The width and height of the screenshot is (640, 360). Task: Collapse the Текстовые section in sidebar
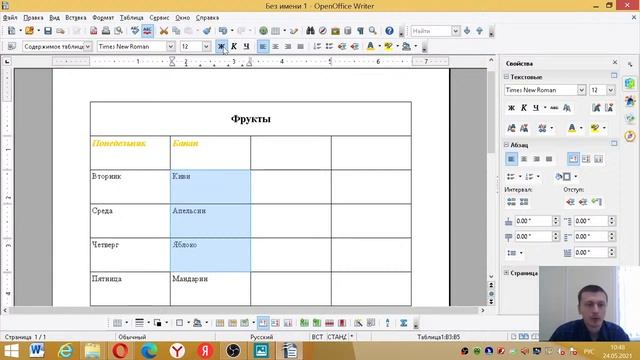pos(507,77)
